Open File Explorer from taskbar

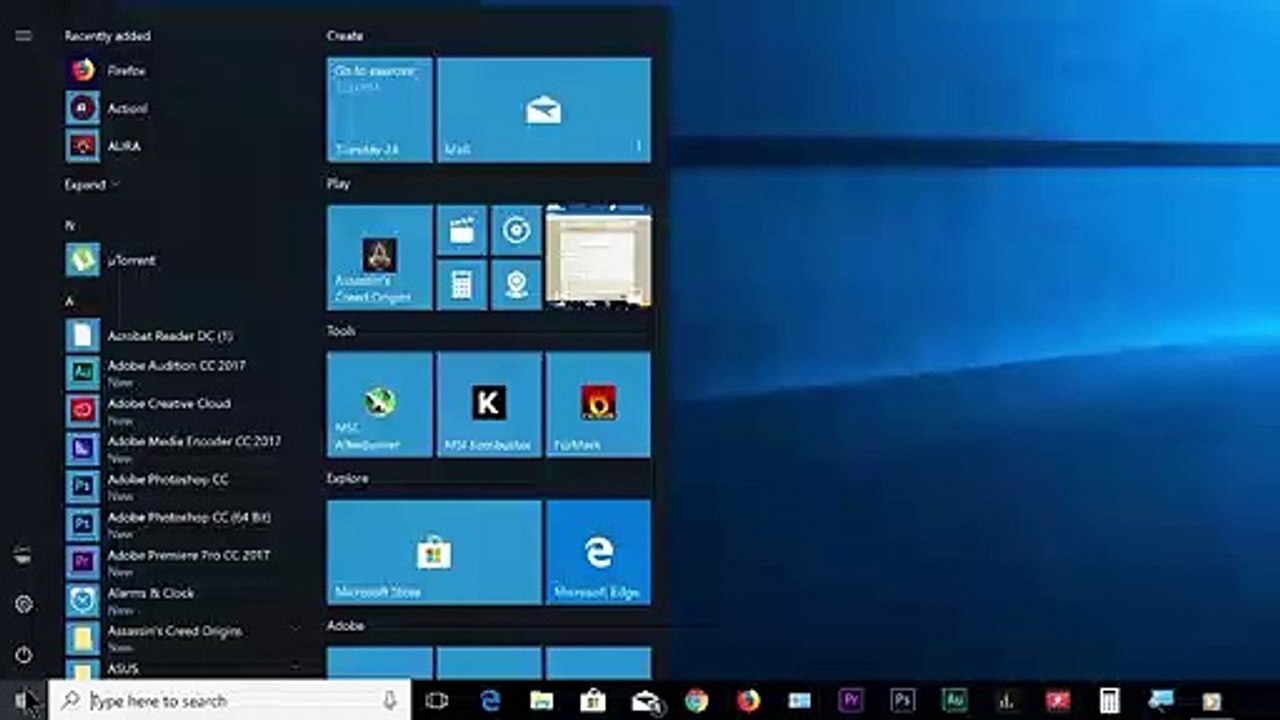tap(542, 701)
